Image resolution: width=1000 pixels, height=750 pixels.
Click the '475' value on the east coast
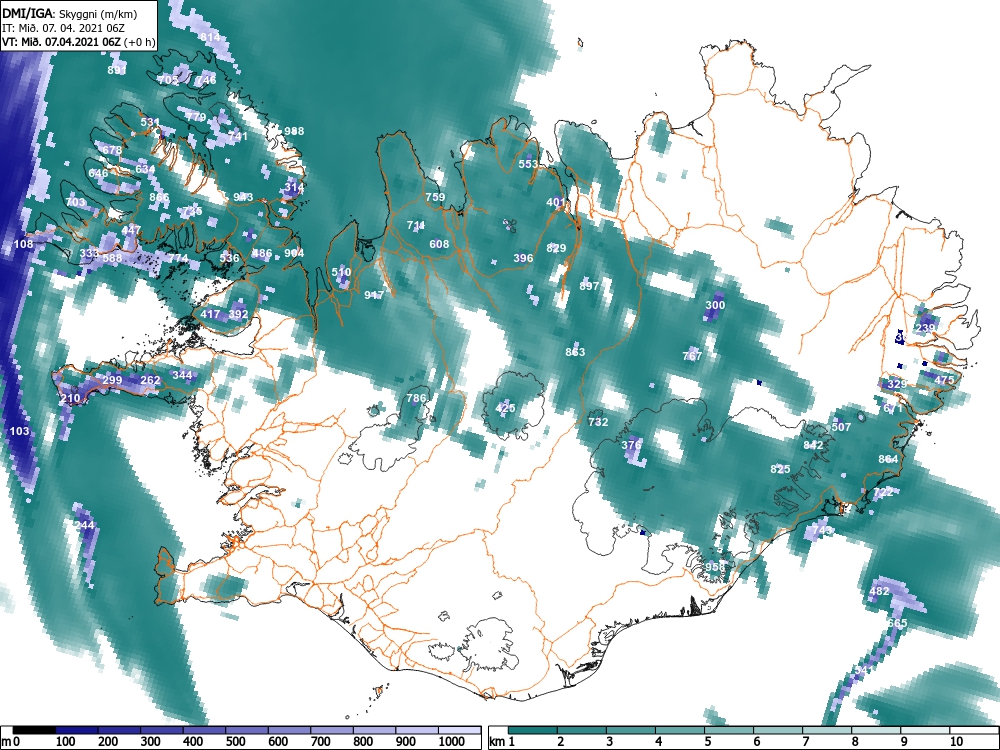[x=945, y=380]
